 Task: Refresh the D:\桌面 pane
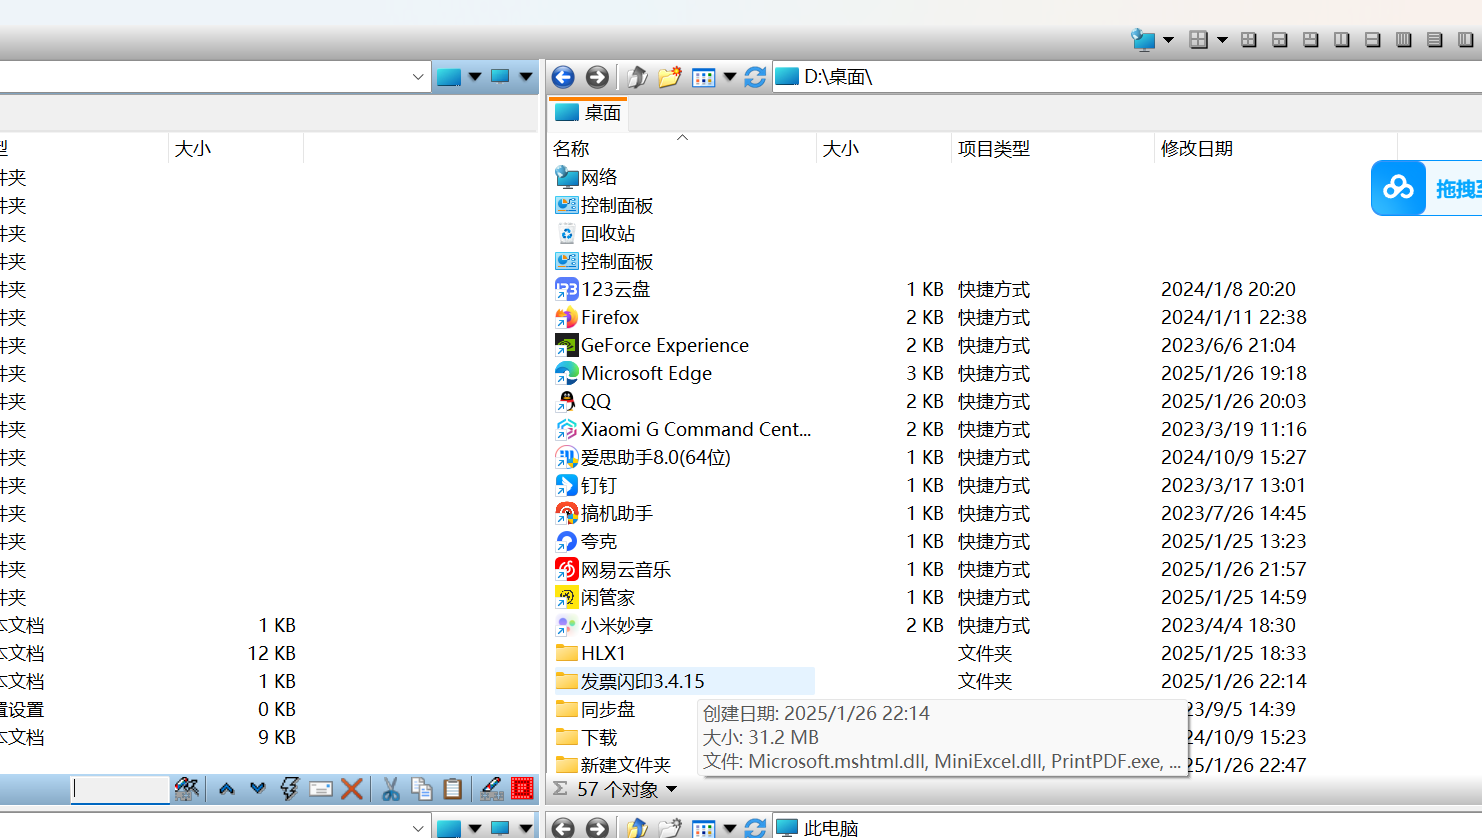pyautogui.click(x=755, y=77)
